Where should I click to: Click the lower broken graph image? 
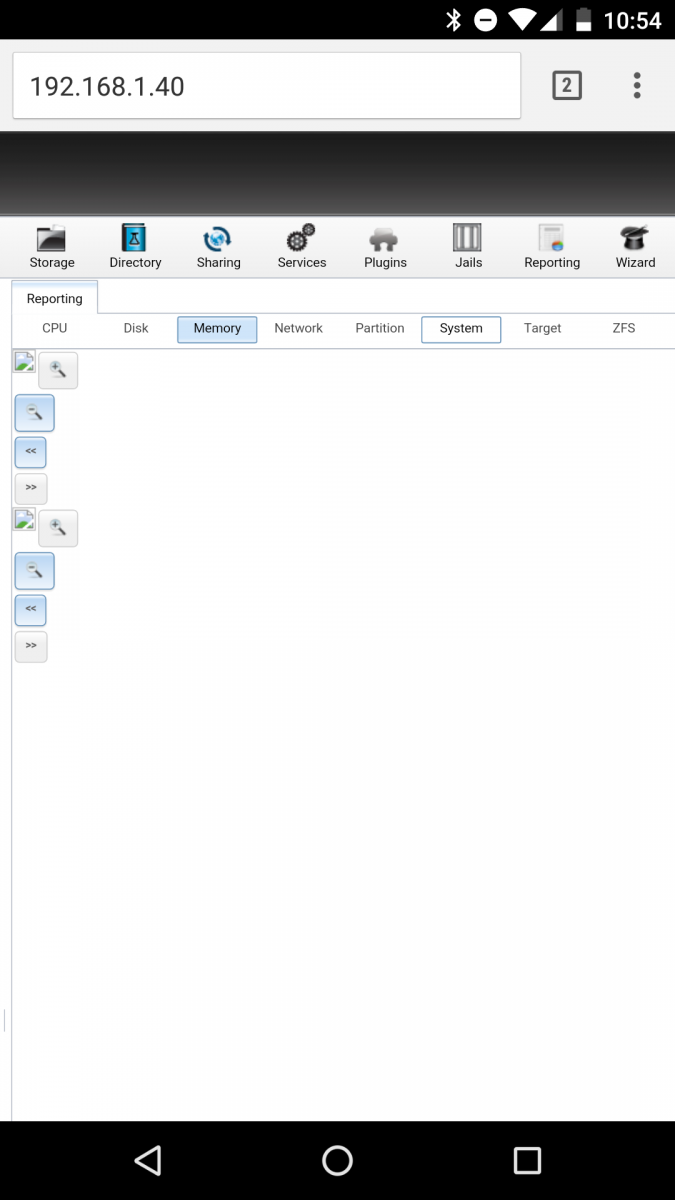(24, 519)
